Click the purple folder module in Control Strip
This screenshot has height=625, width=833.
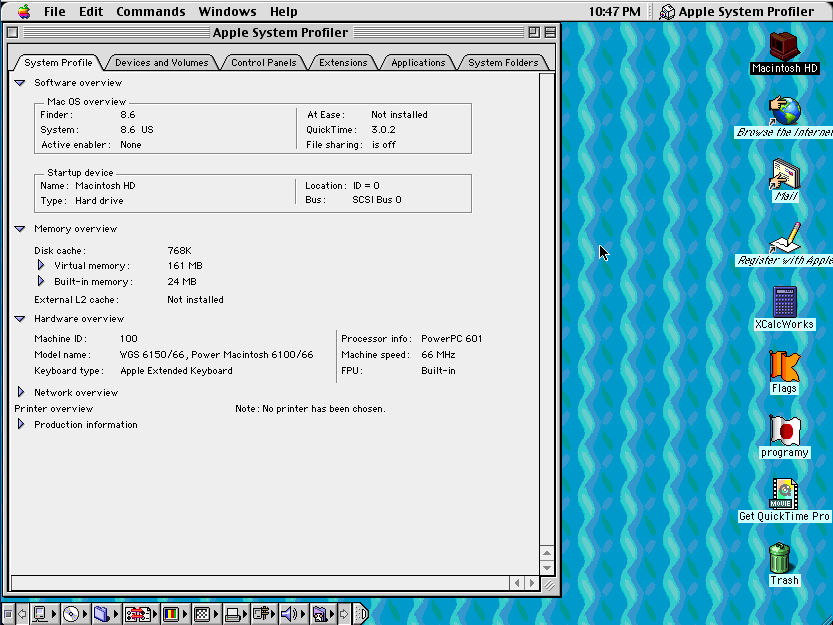(x=323, y=614)
